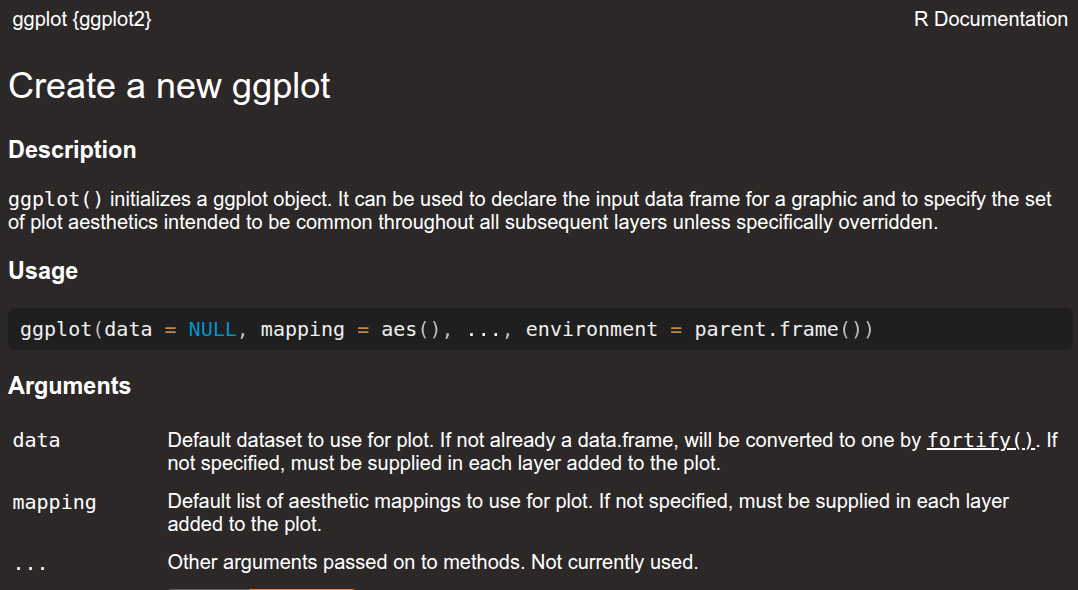
Task: Click the 'ggplot {ggplot2}' page header text
Action: (82, 19)
